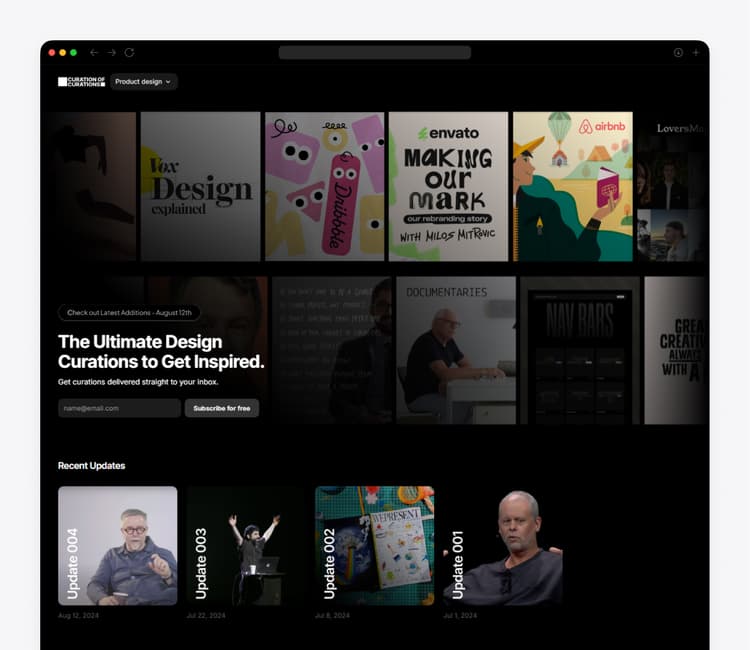Click the Jul 8, 2024 date
The width and height of the screenshot is (750, 650).
(x=332, y=616)
